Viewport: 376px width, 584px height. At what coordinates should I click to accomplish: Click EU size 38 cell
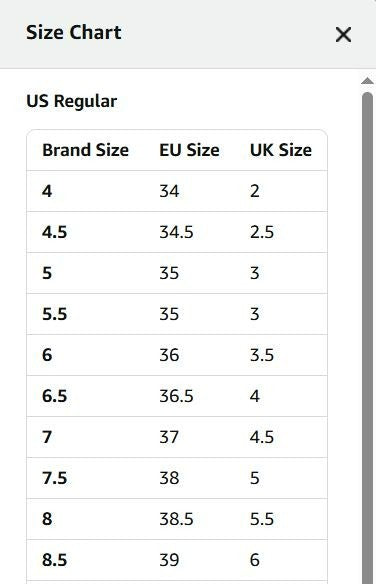tap(169, 478)
